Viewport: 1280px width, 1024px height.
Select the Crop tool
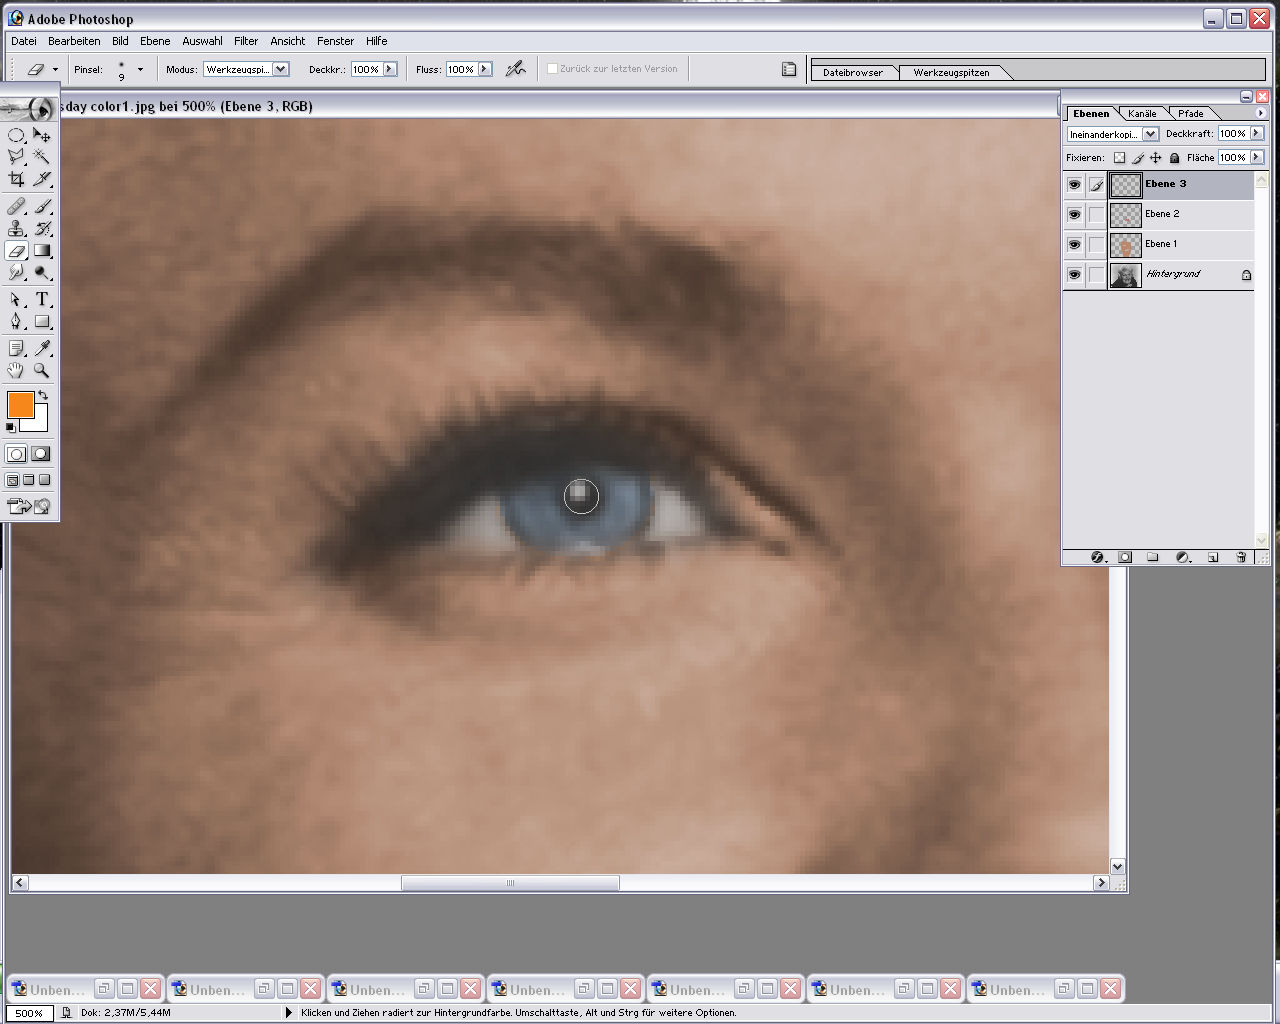[16, 180]
